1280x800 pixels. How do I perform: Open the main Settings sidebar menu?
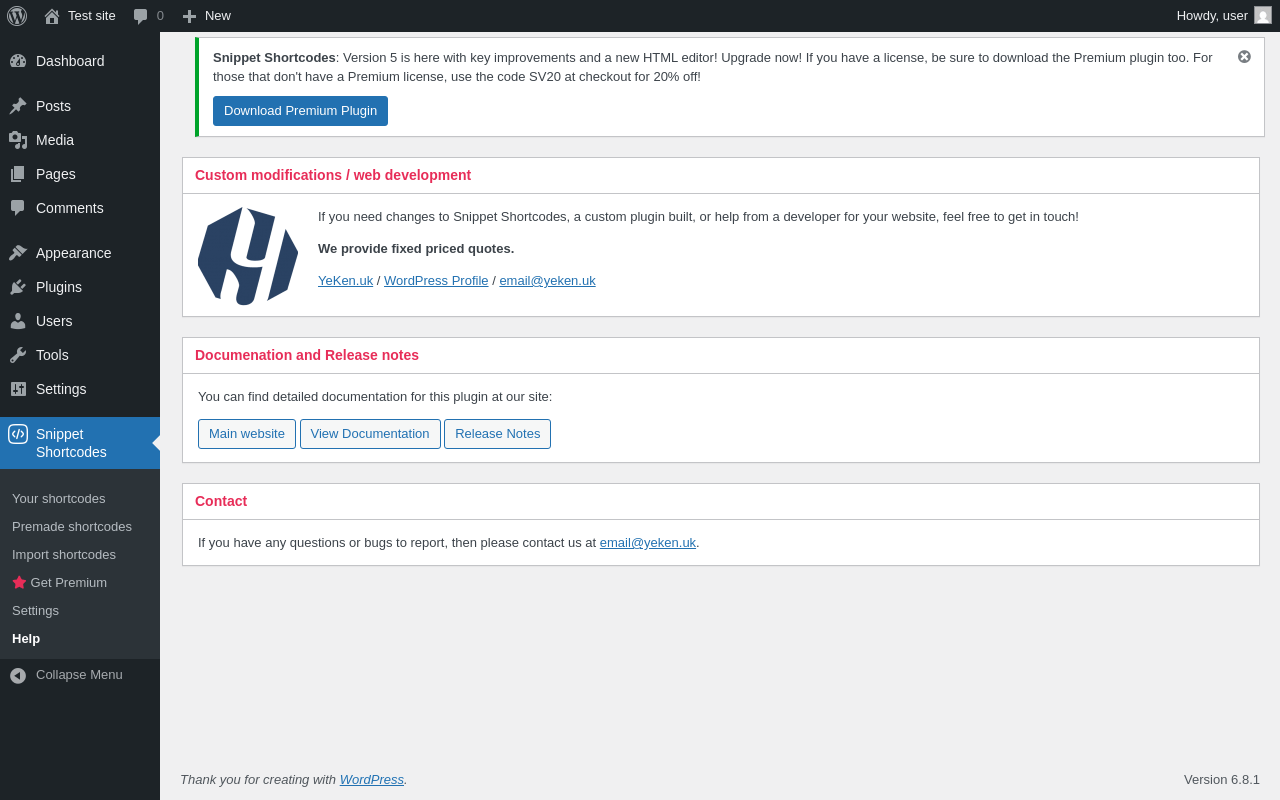(x=80, y=389)
